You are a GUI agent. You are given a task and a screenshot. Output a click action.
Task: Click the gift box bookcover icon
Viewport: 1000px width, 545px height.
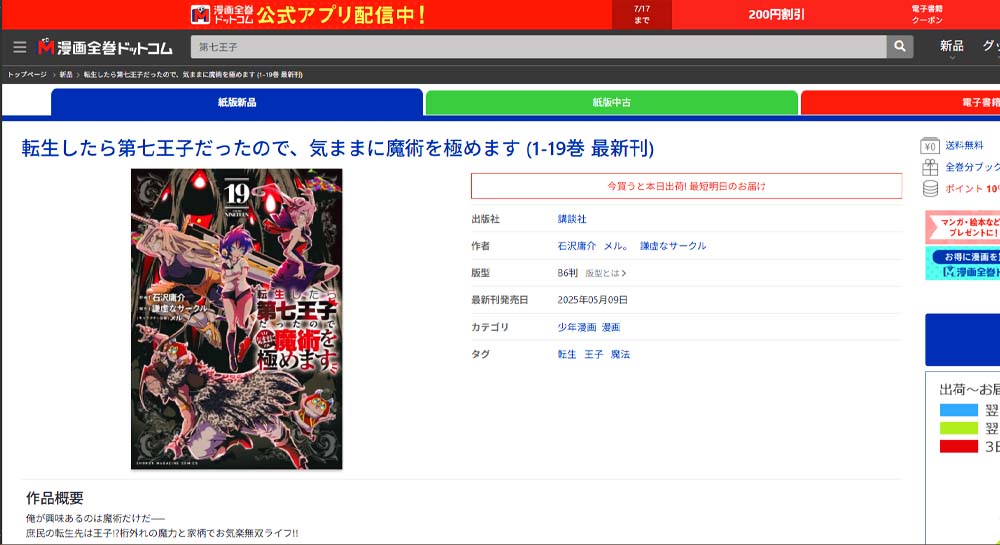pos(930,168)
